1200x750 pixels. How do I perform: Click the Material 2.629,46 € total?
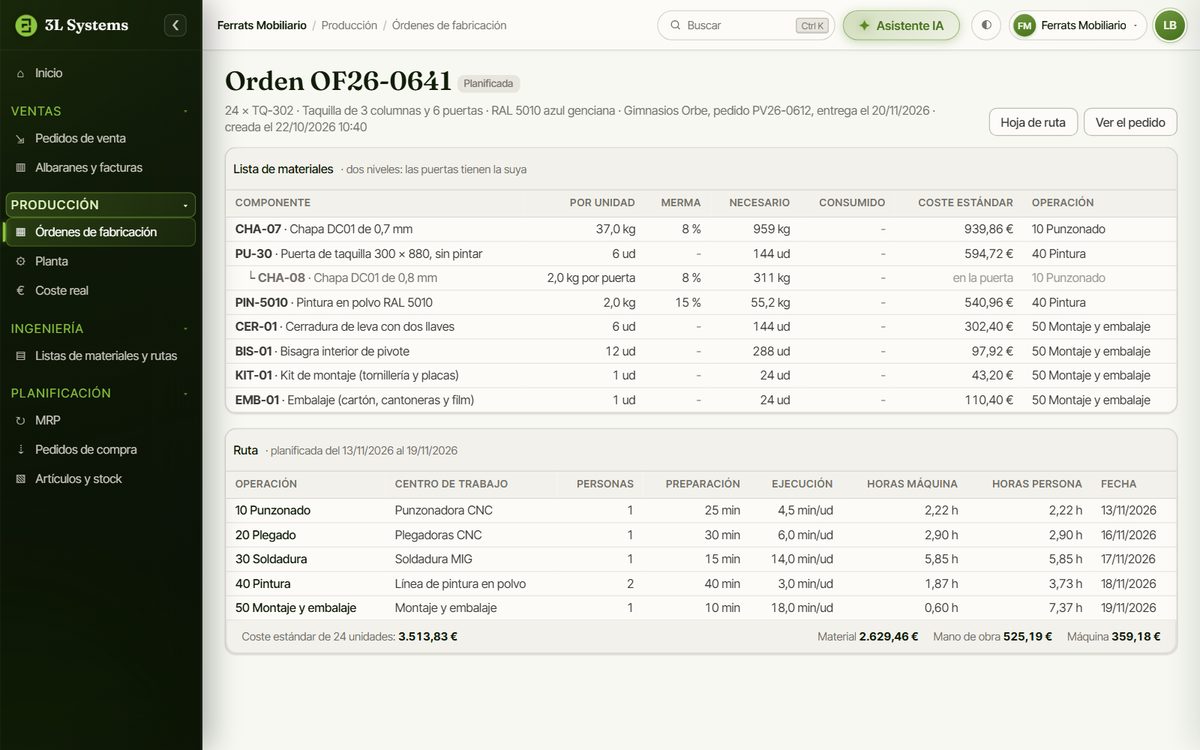coord(868,636)
